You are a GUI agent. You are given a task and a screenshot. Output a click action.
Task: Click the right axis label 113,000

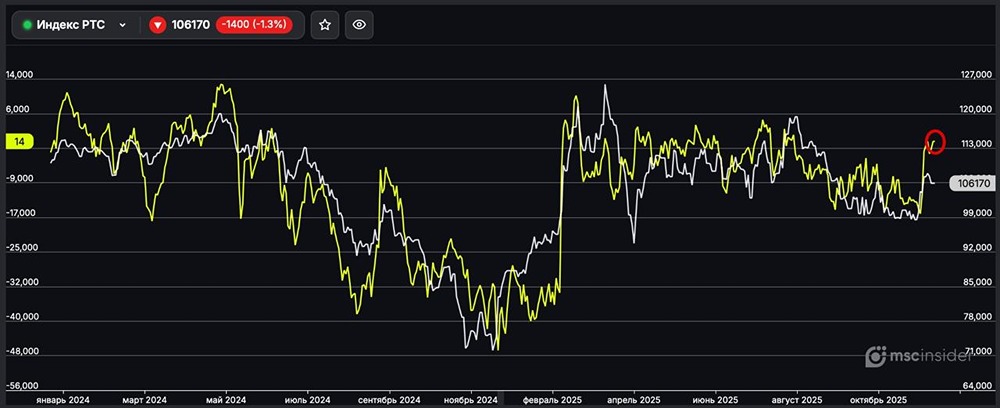click(x=976, y=145)
